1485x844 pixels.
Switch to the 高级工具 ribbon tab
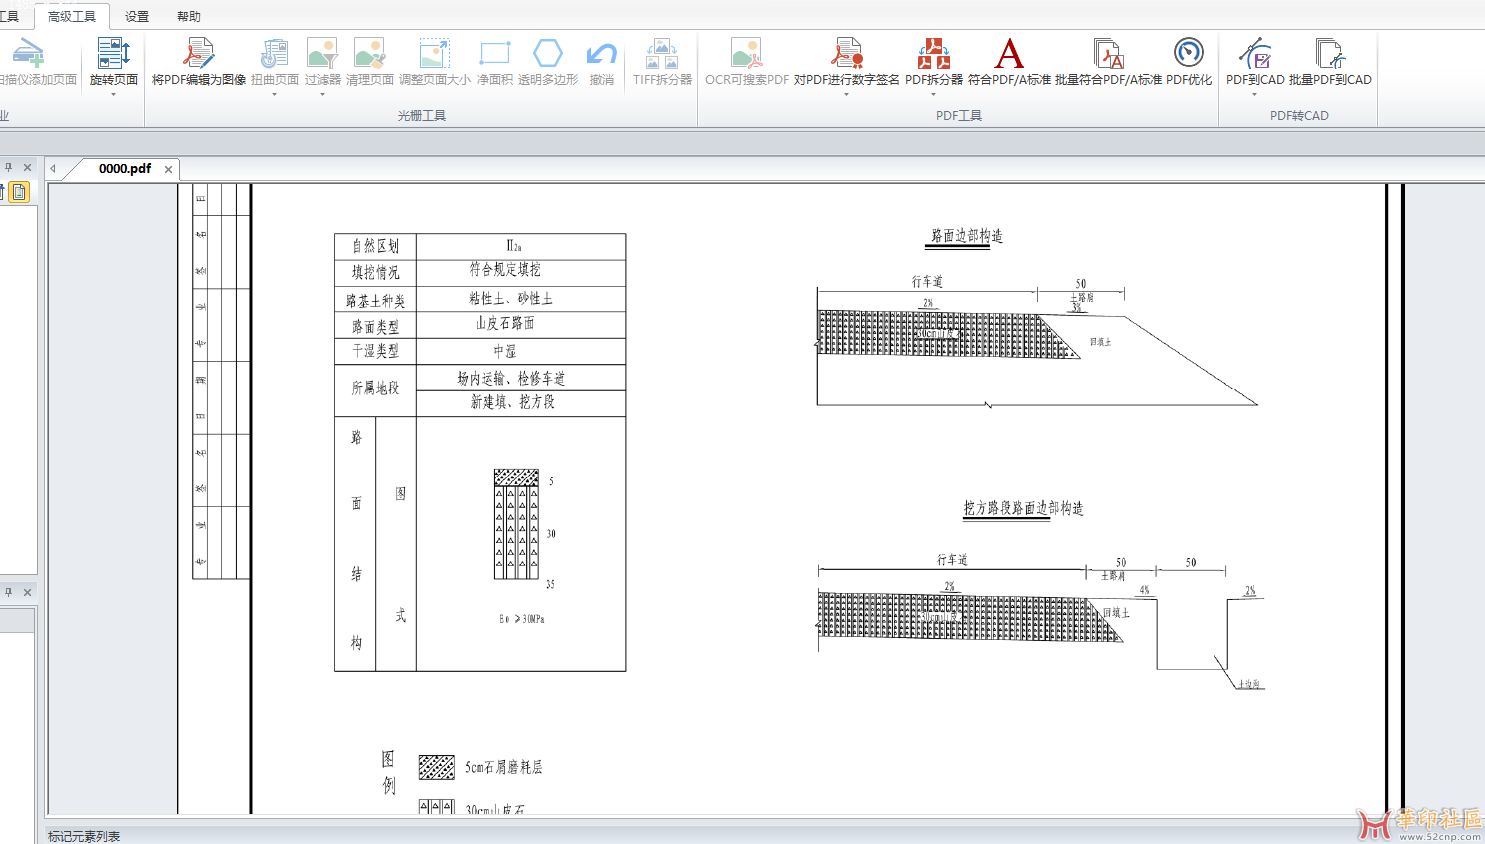point(72,16)
